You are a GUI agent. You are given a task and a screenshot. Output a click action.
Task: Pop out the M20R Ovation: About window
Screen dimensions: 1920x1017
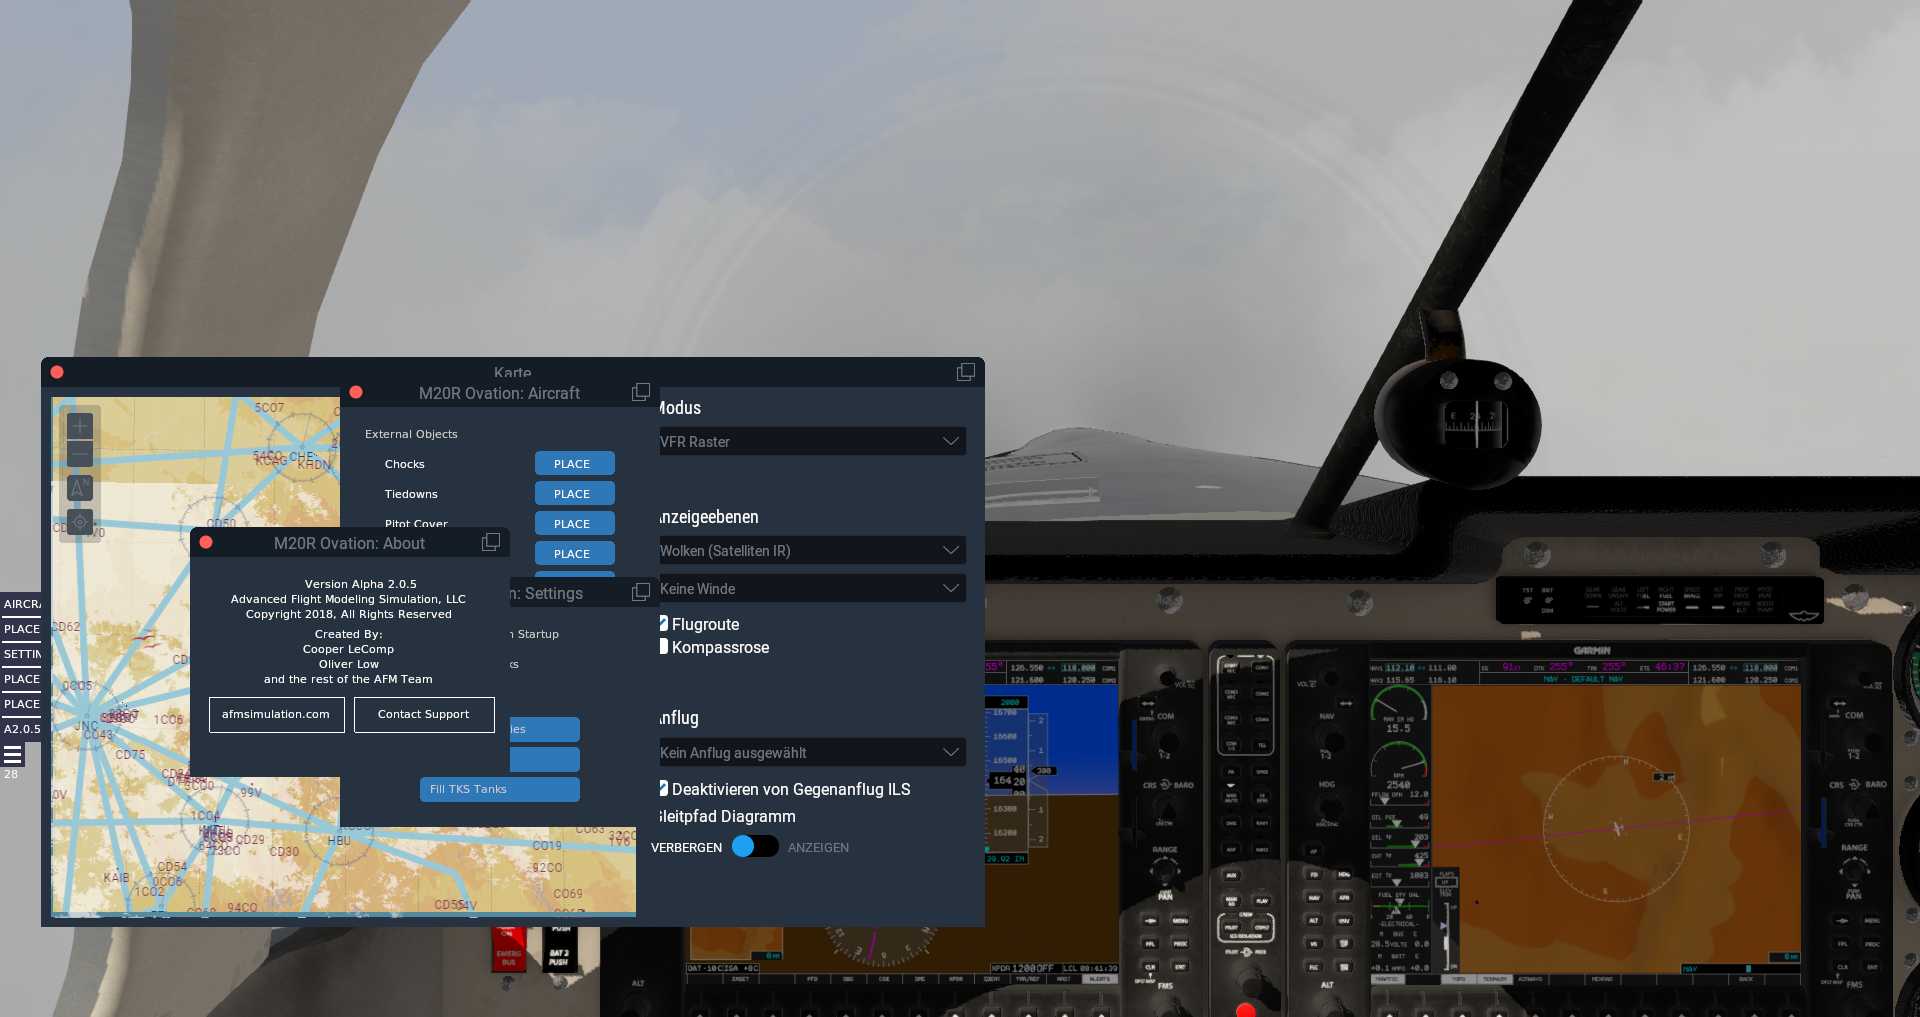tap(491, 542)
